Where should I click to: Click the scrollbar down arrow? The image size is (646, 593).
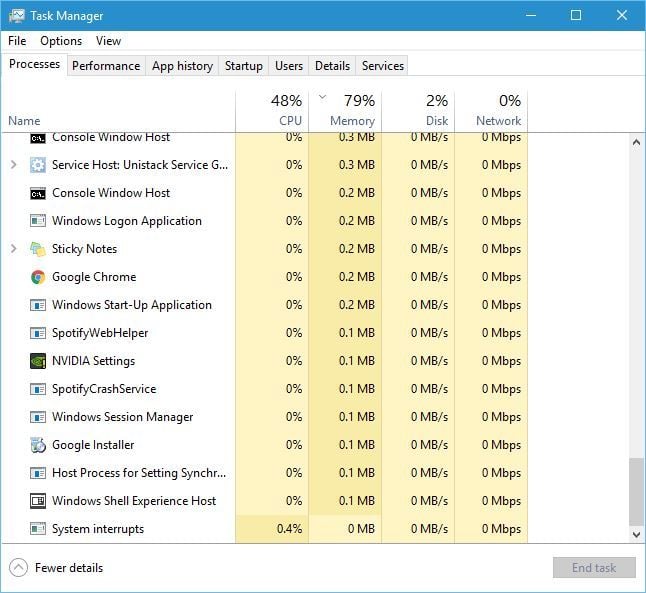pos(637,535)
